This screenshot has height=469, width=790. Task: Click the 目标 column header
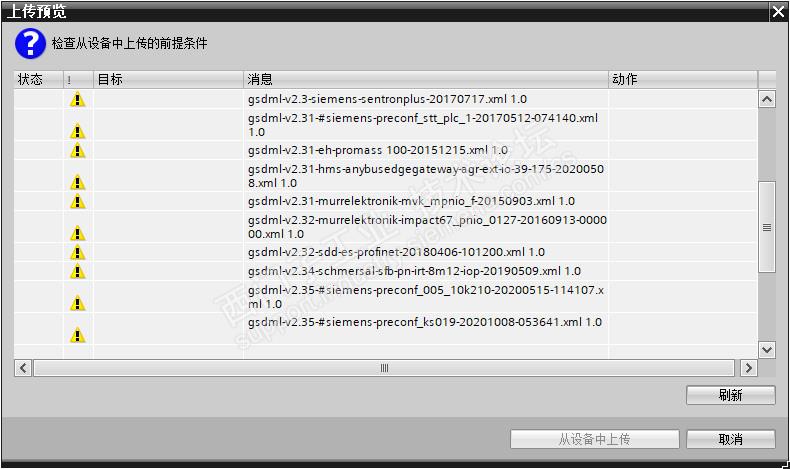[x=169, y=80]
